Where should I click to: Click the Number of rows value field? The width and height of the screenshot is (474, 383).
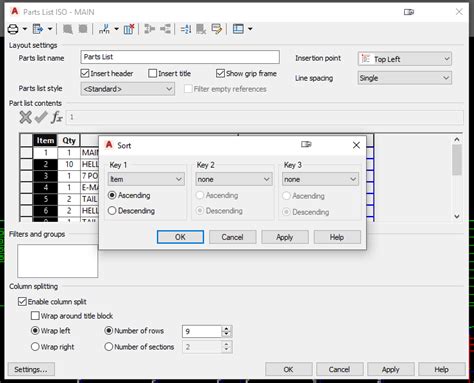[x=202, y=331]
